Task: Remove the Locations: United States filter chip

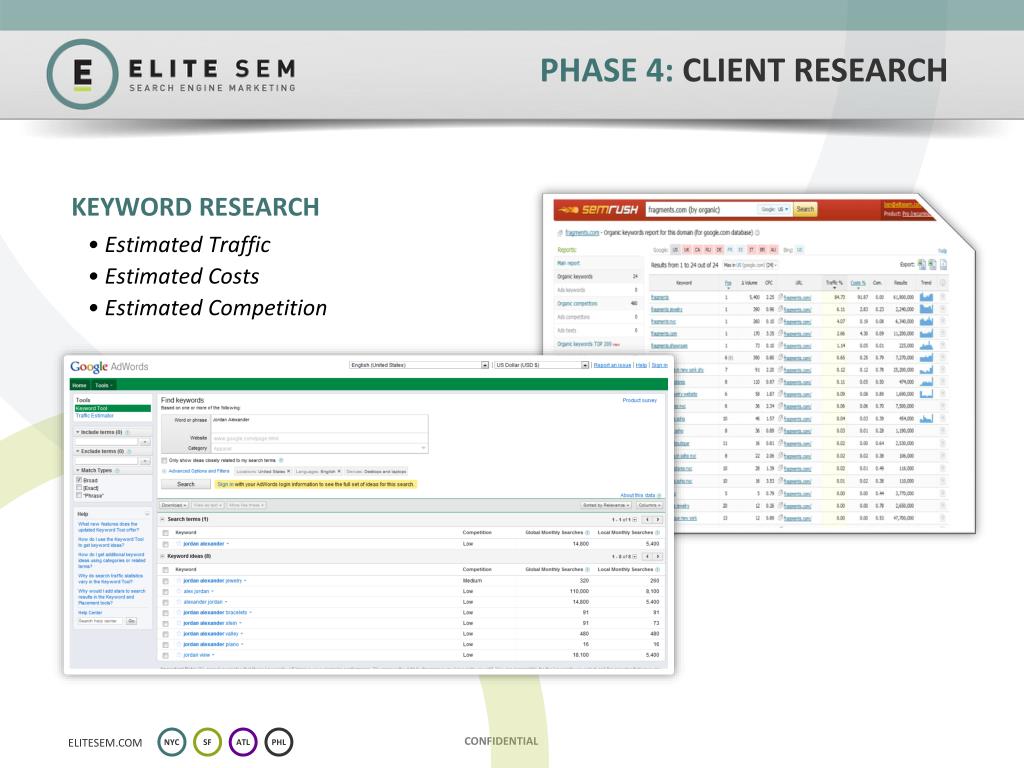Action: (x=289, y=471)
